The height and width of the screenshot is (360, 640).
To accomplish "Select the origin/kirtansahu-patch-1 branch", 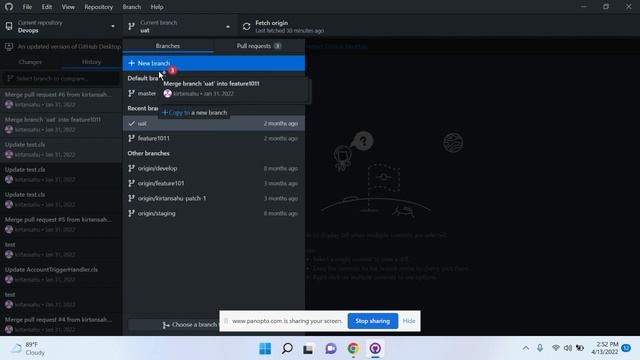I will pyautogui.click(x=213, y=198).
